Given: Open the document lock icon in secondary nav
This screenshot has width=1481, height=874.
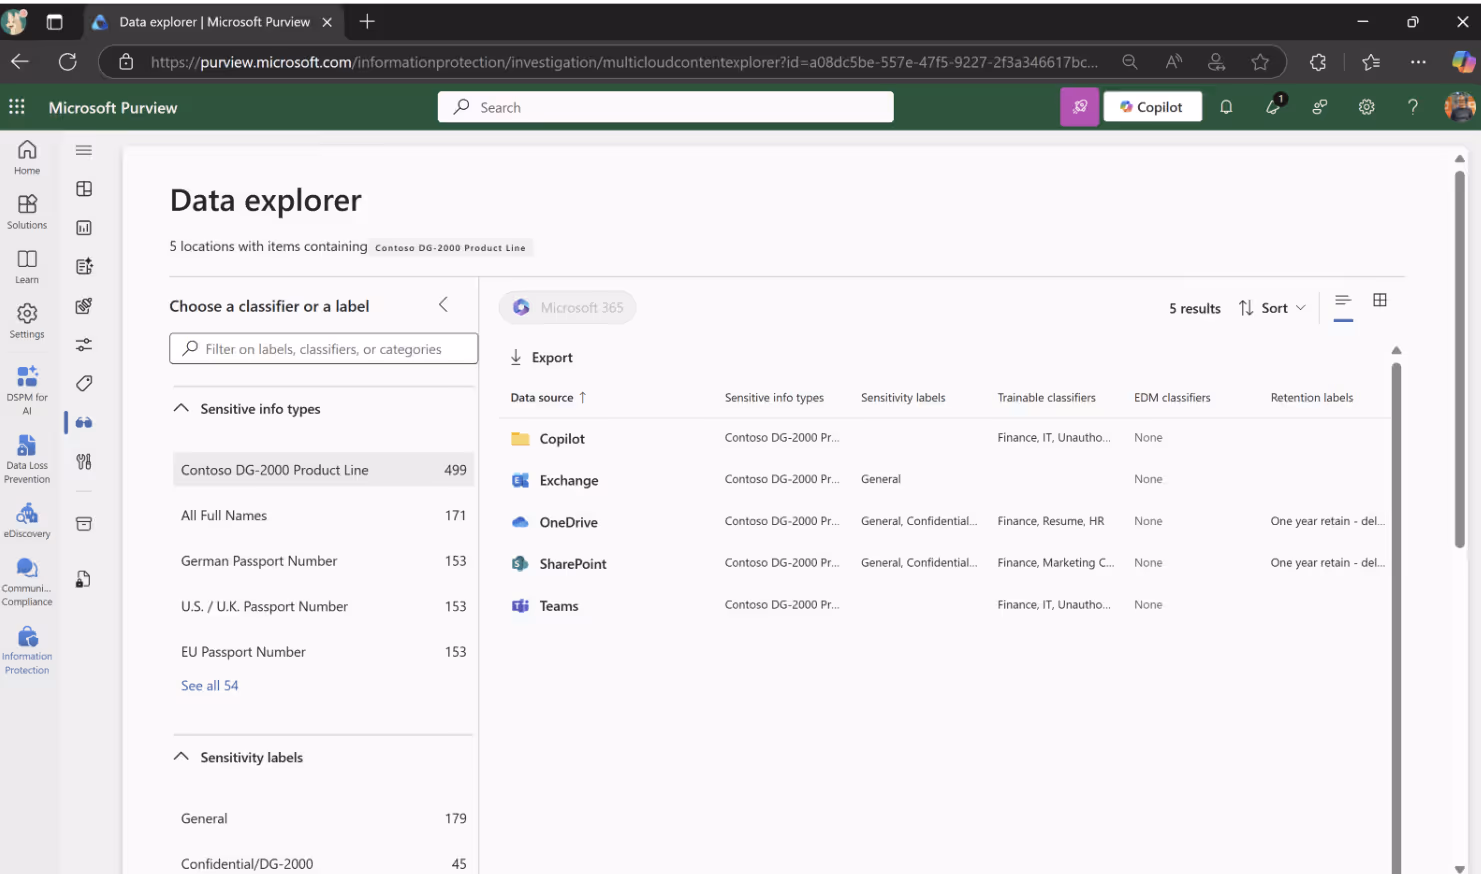Looking at the screenshot, I should coord(84,579).
